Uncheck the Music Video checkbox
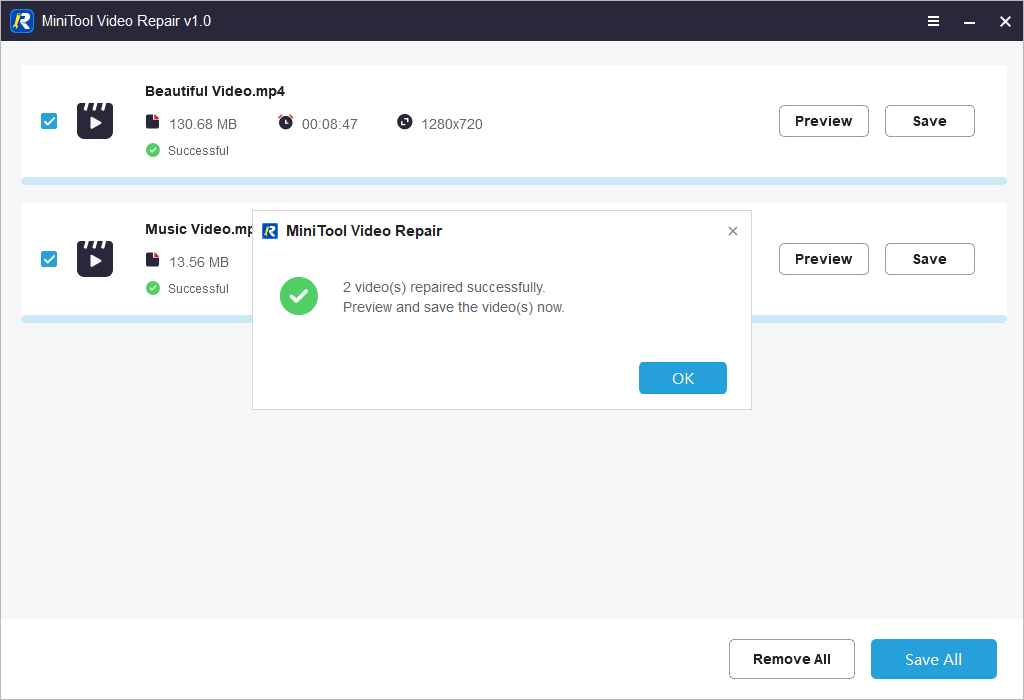The image size is (1024, 700). [x=49, y=259]
